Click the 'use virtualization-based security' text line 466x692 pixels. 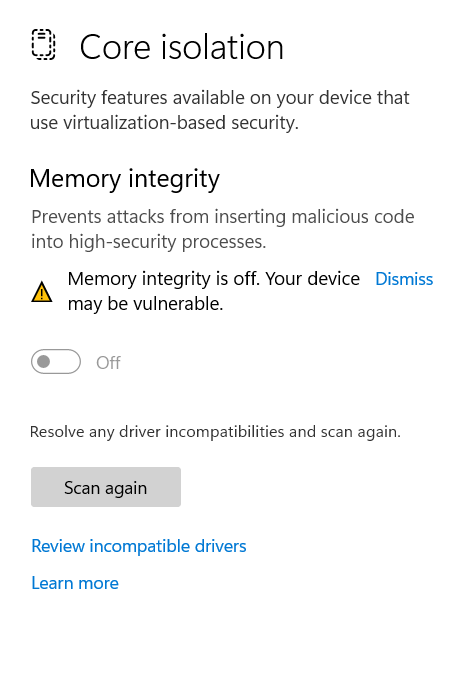coord(164,123)
